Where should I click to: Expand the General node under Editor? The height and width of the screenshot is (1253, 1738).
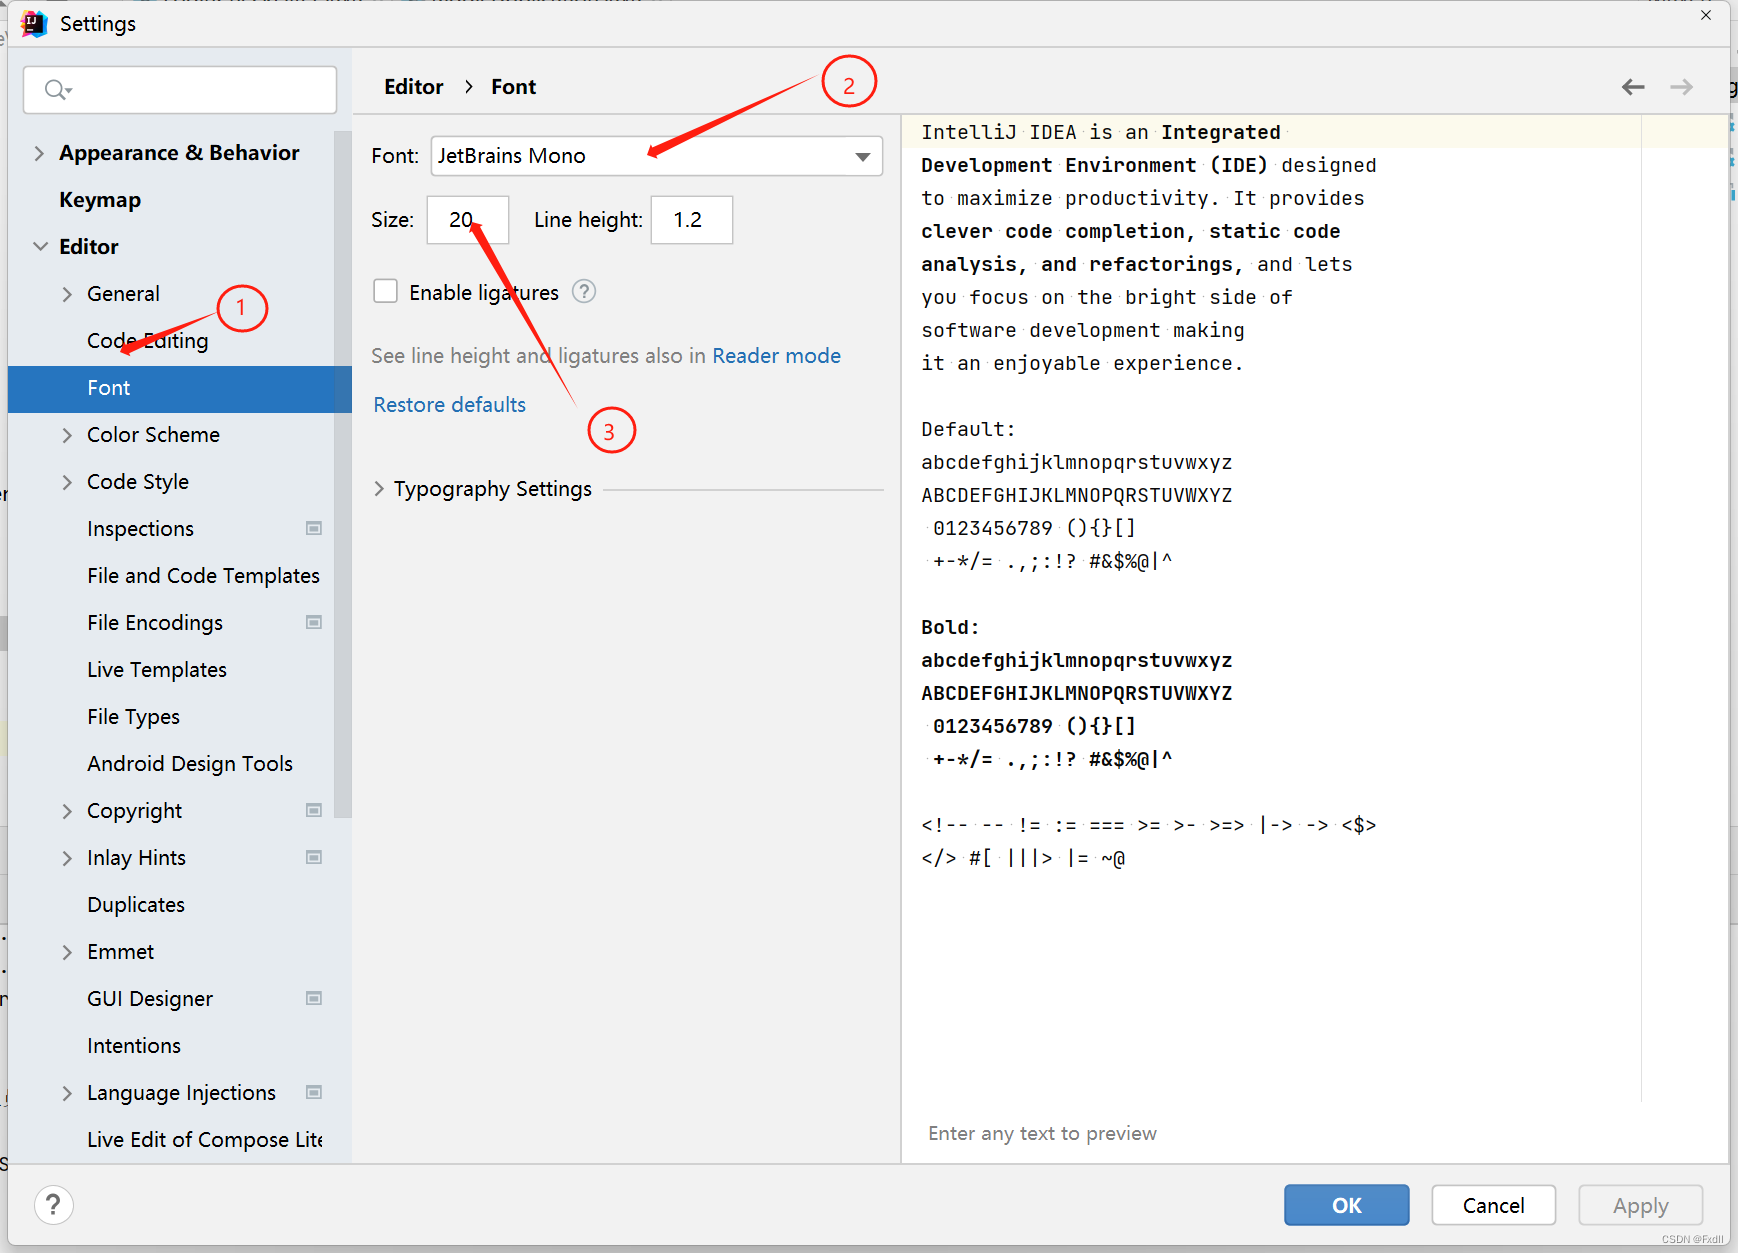pos(67,294)
